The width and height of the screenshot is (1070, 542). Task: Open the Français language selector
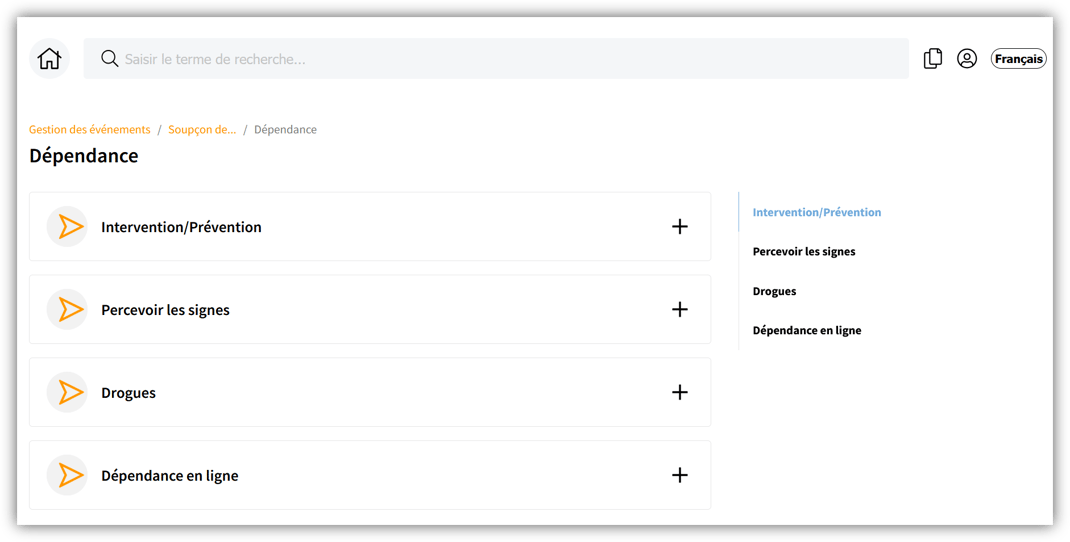click(x=1018, y=59)
